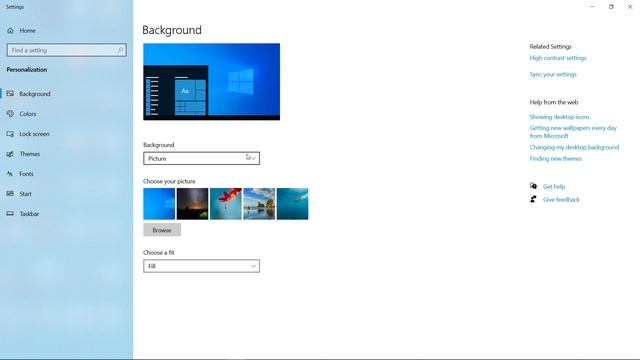Click the Fonts icon in sidebar
This screenshot has width=640, height=360.
(x=10, y=173)
